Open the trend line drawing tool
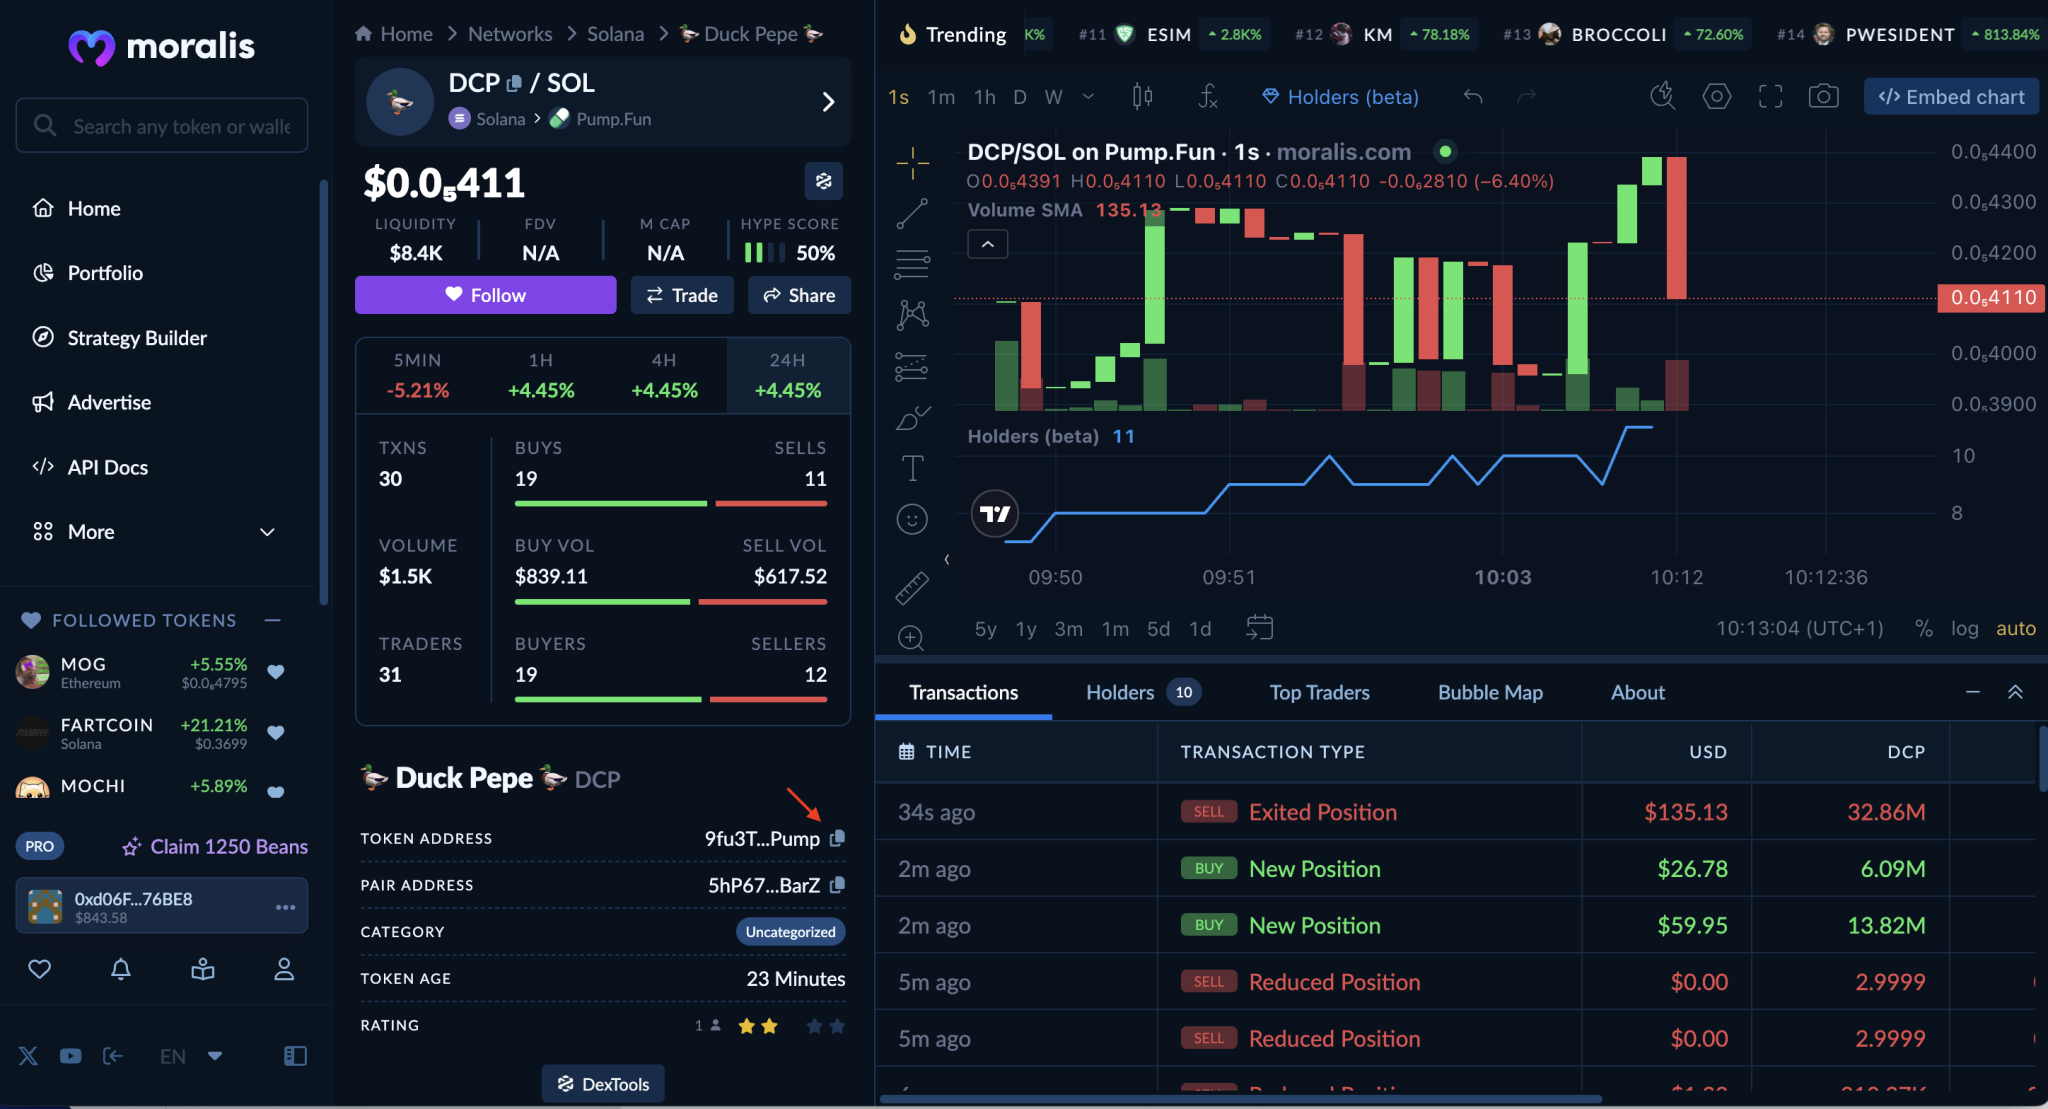The image size is (2048, 1109). pos(911,213)
